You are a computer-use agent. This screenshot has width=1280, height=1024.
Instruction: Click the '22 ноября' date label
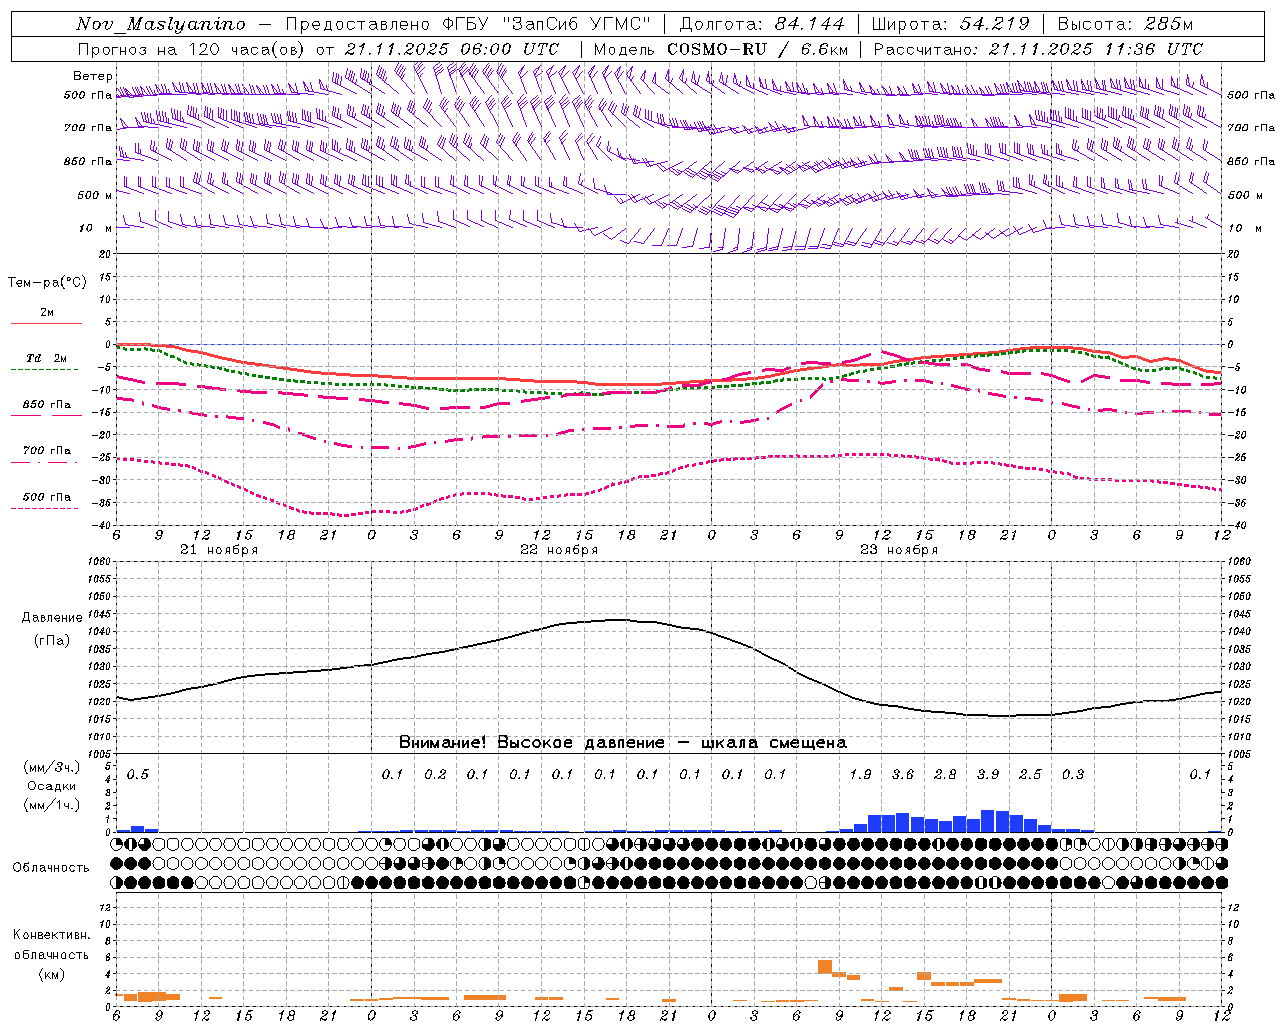559,550
